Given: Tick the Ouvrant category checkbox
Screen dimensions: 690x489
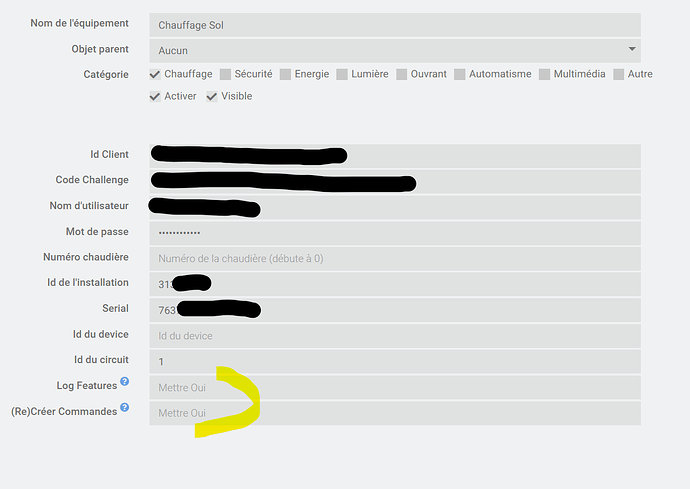Looking at the screenshot, I should click(401, 74).
